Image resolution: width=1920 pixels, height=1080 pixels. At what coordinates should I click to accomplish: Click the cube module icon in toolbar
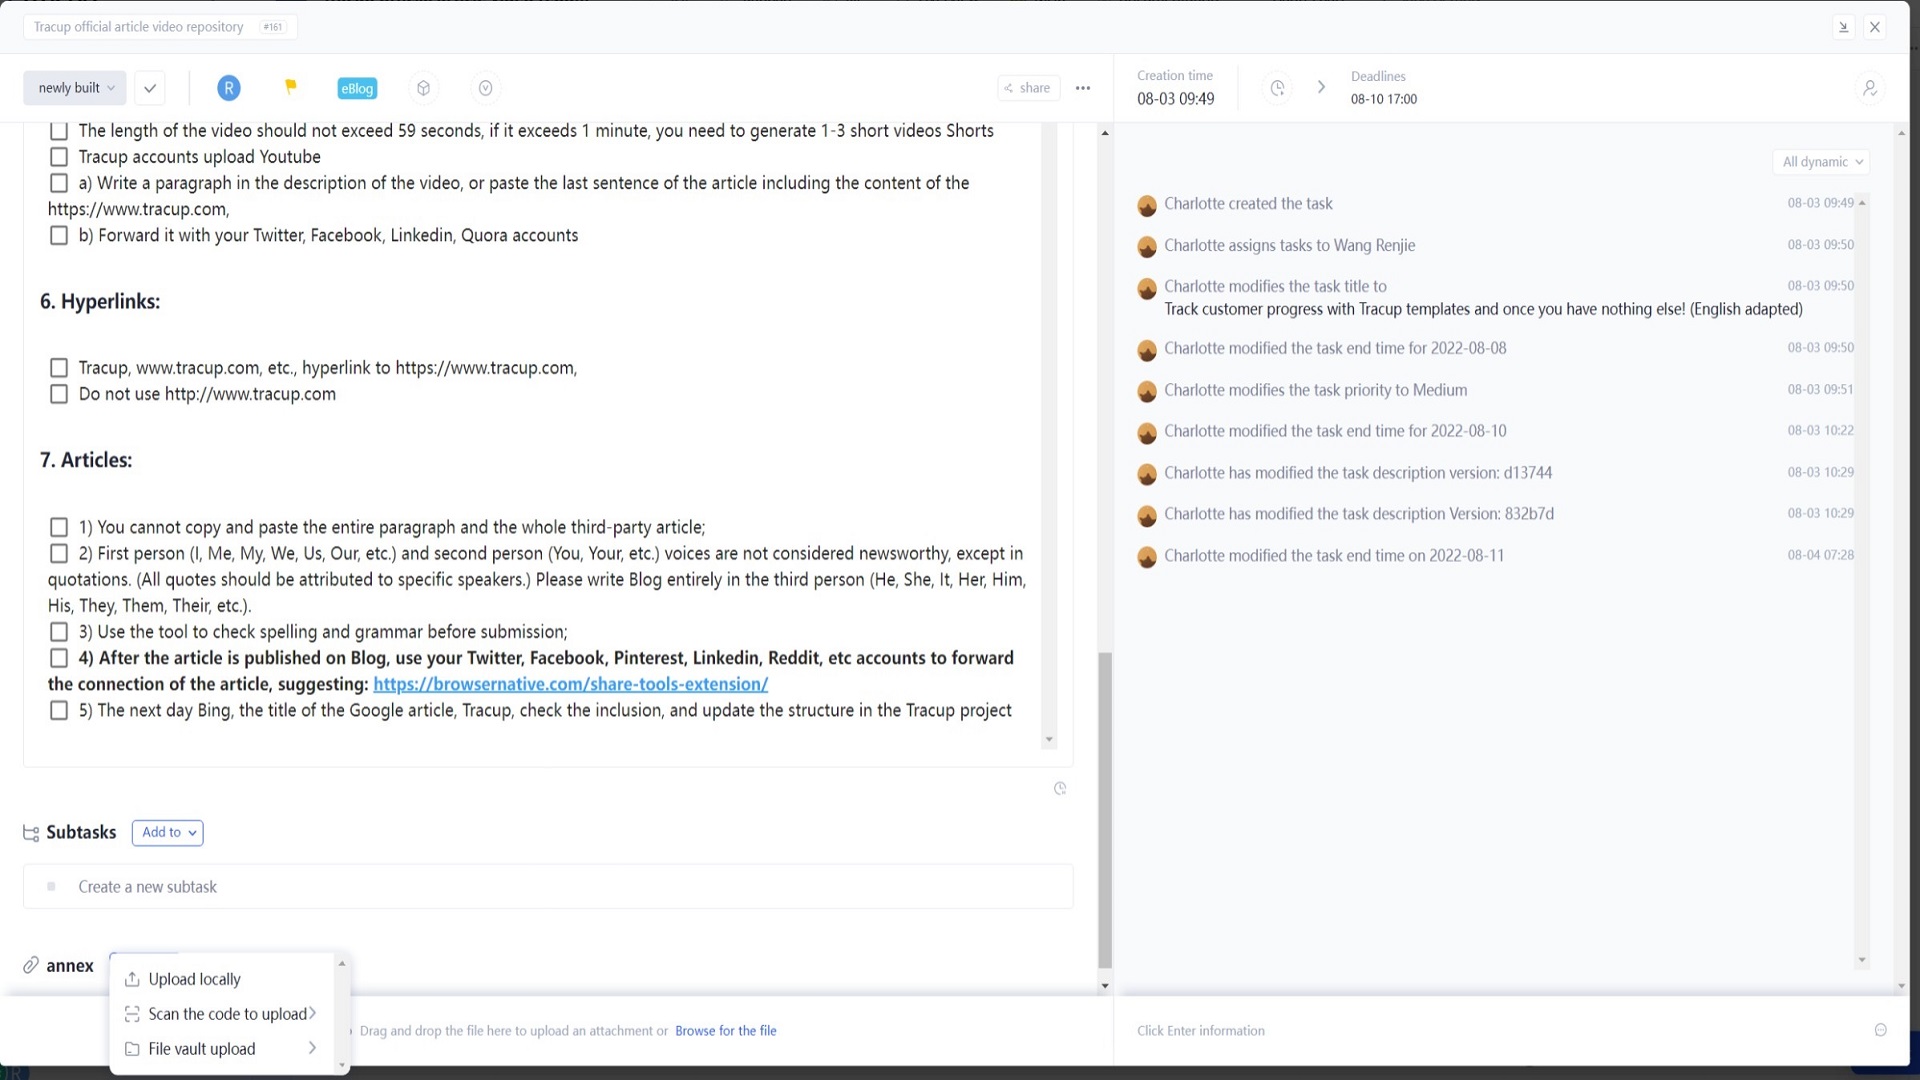click(x=424, y=88)
